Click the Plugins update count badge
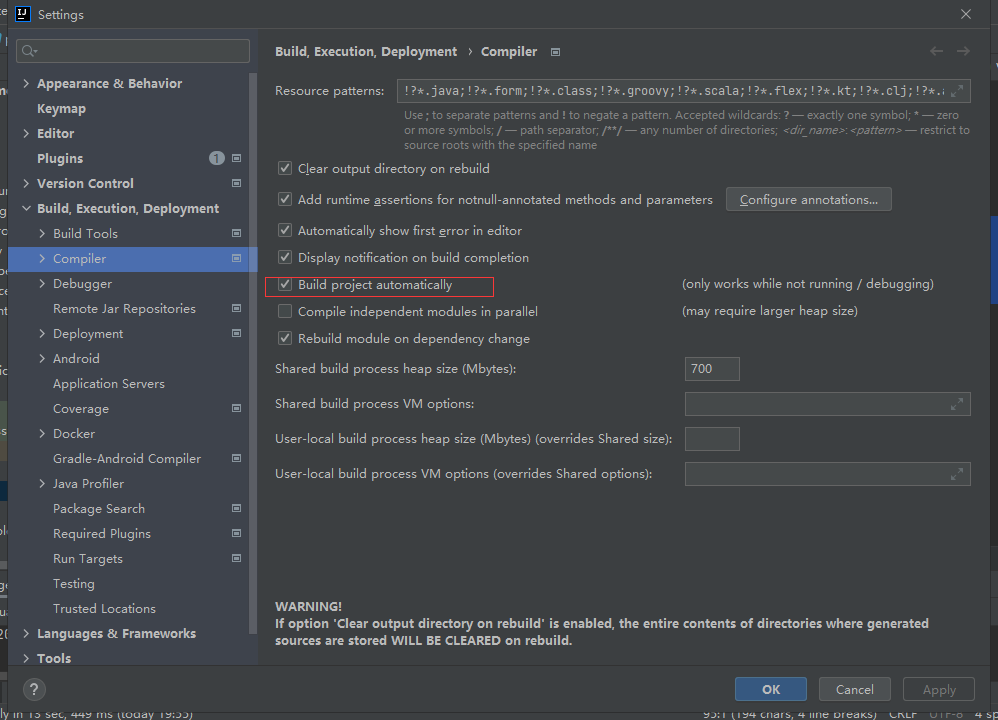Viewport: 998px width, 720px height. pos(216,158)
